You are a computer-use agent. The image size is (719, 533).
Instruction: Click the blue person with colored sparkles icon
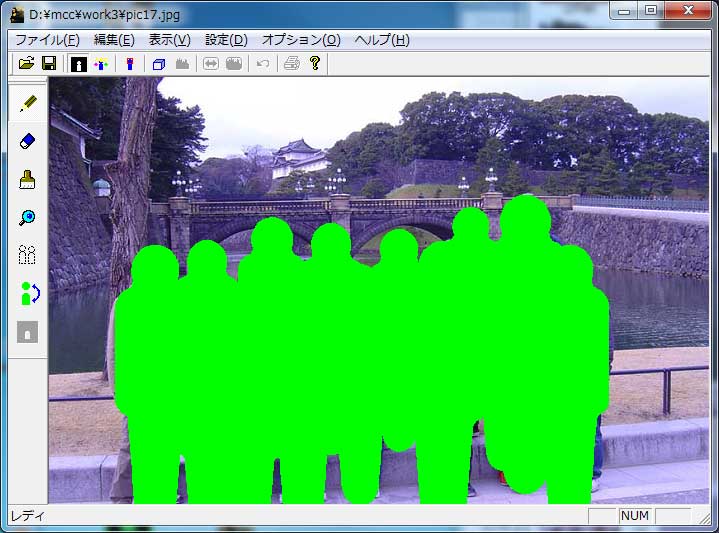coord(101,64)
